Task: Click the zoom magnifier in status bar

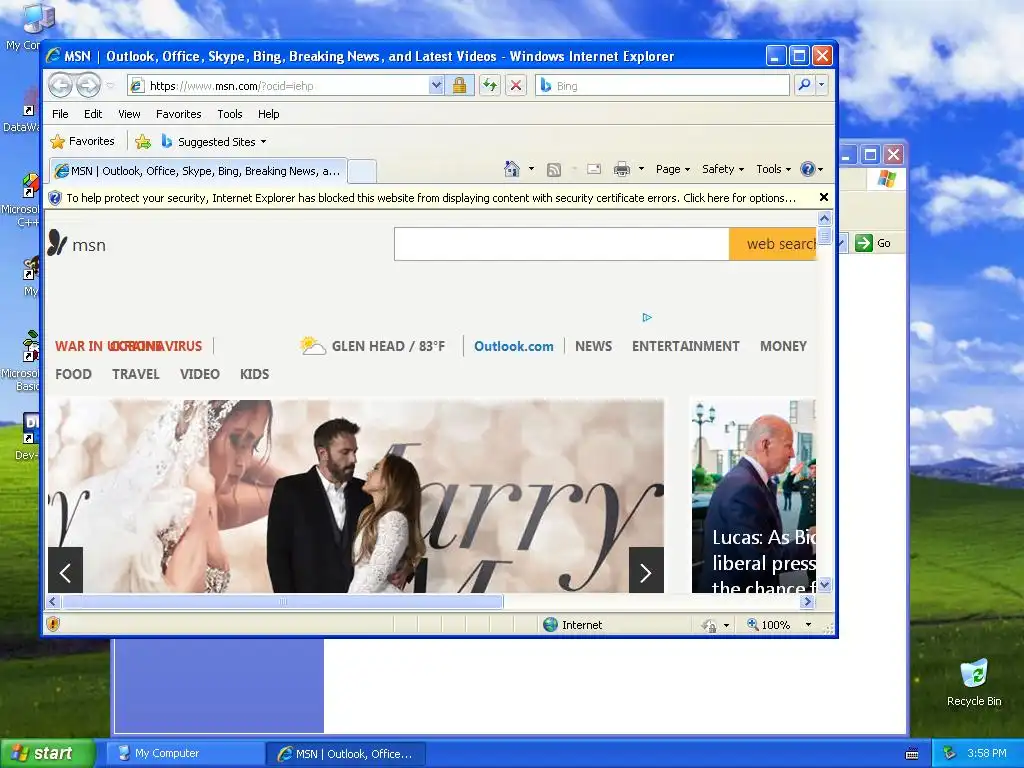Action: pos(753,624)
